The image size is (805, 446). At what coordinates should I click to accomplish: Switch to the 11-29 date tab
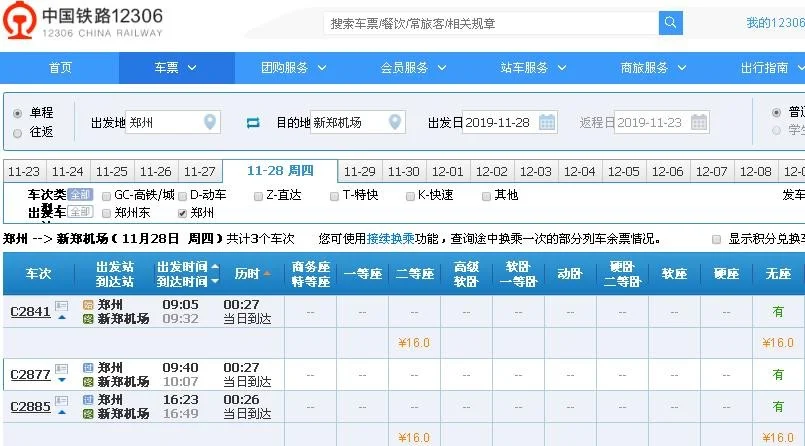click(x=359, y=171)
